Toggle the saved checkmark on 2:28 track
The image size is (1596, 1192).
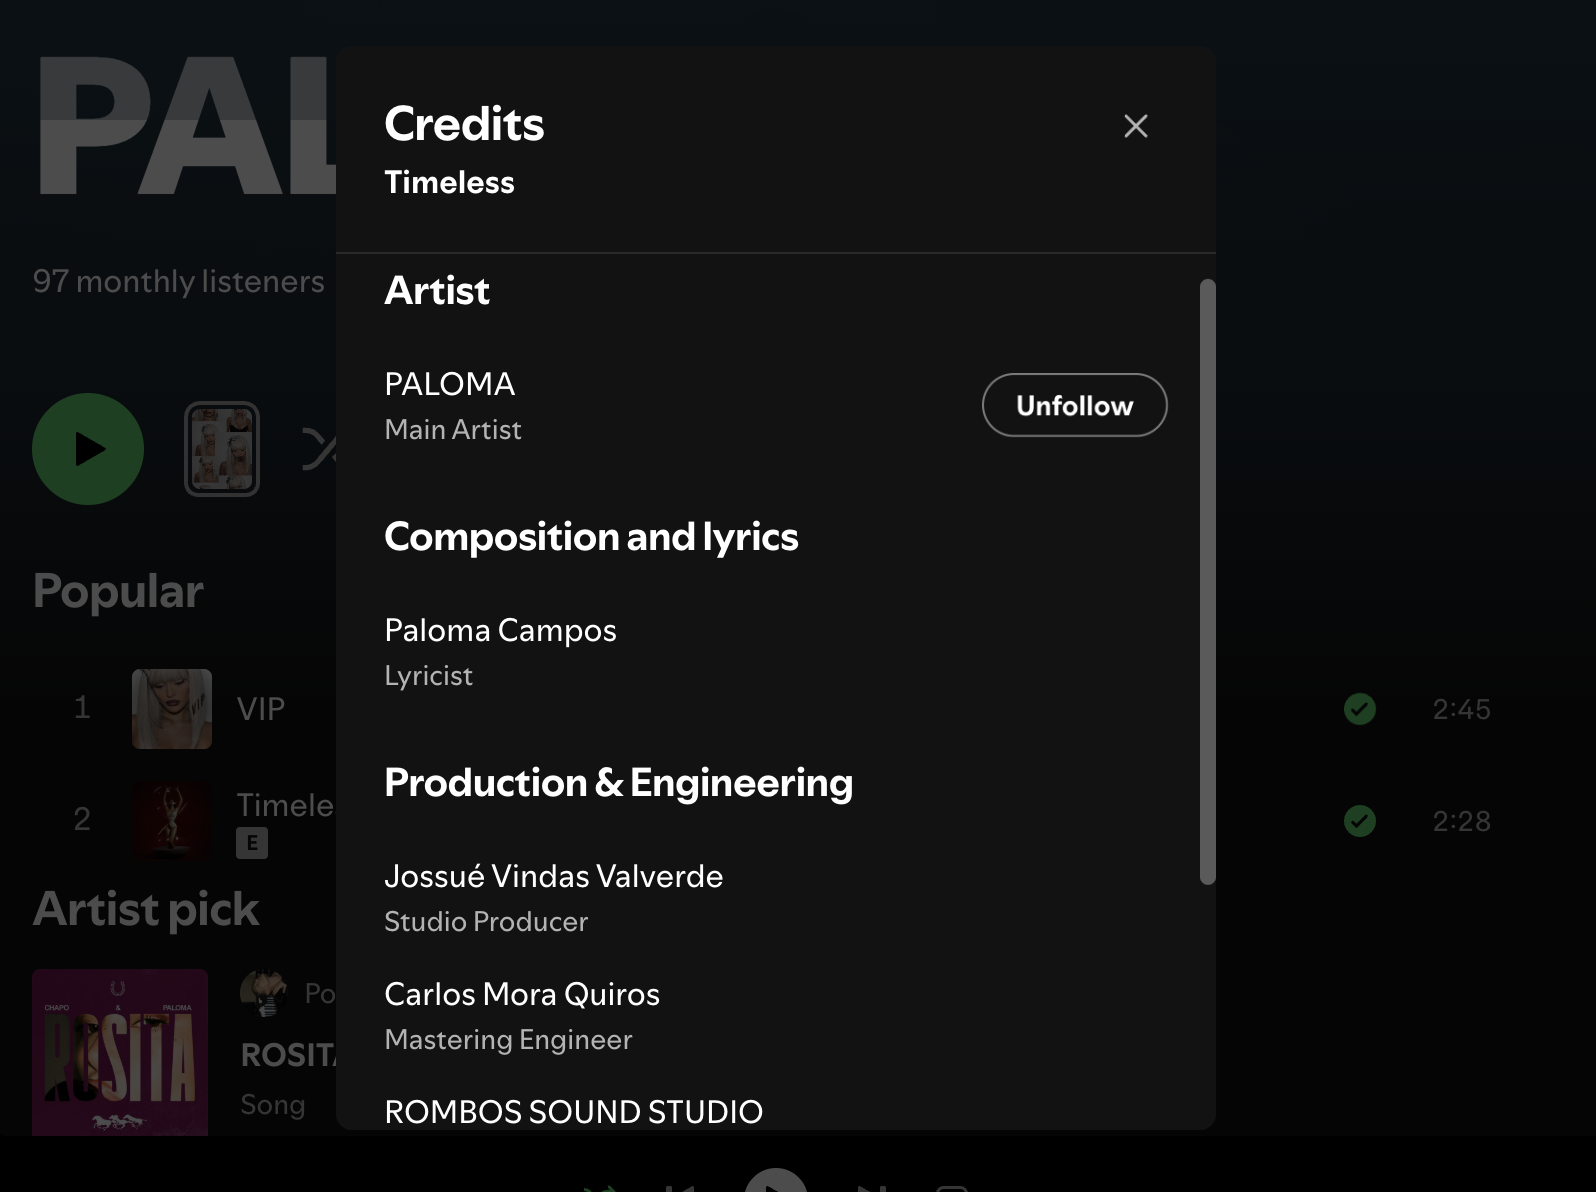1360,821
